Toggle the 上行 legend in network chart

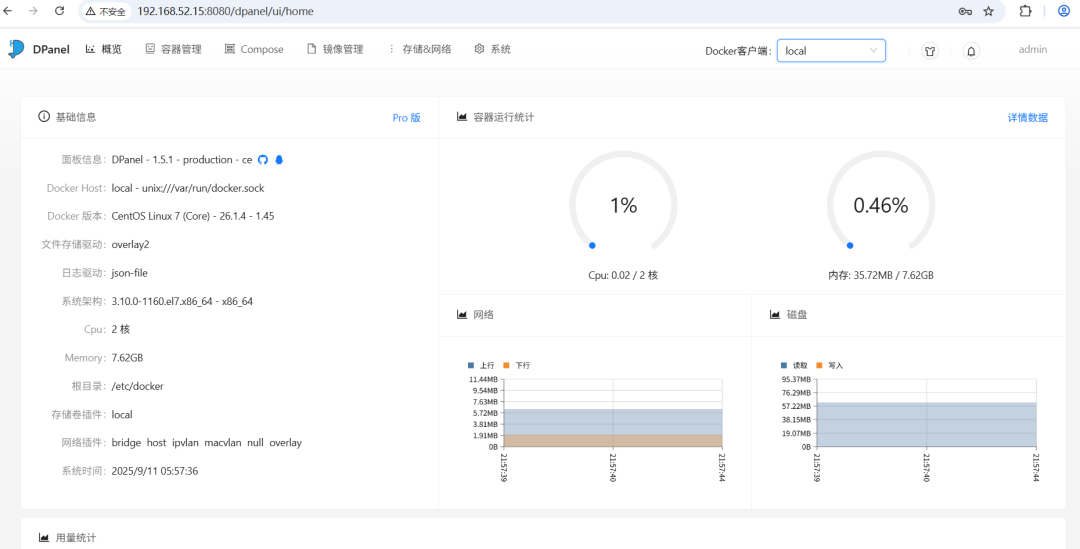(481, 365)
